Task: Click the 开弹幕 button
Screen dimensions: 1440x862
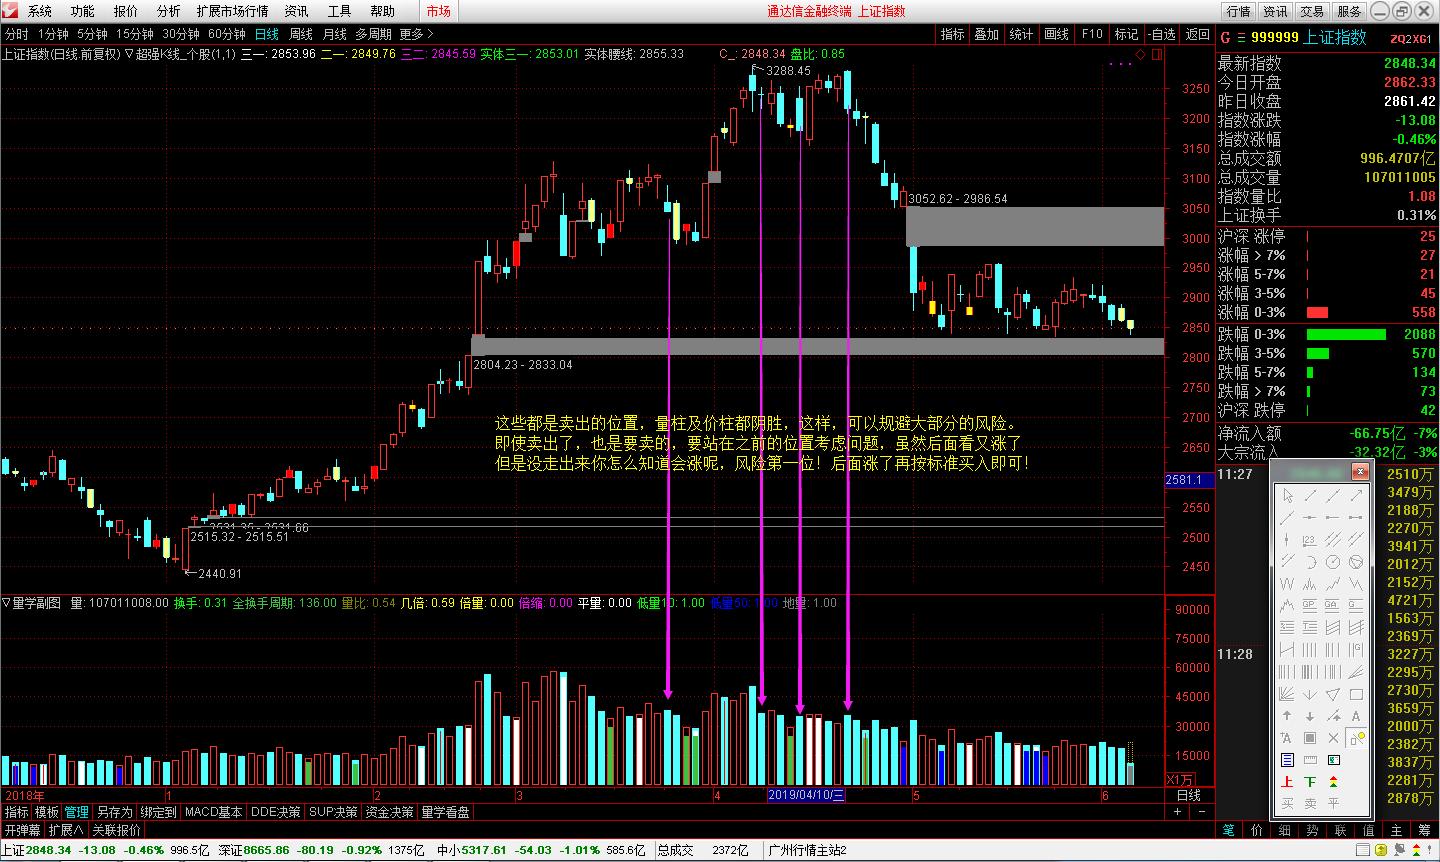Action: pyautogui.click(x=22, y=830)
